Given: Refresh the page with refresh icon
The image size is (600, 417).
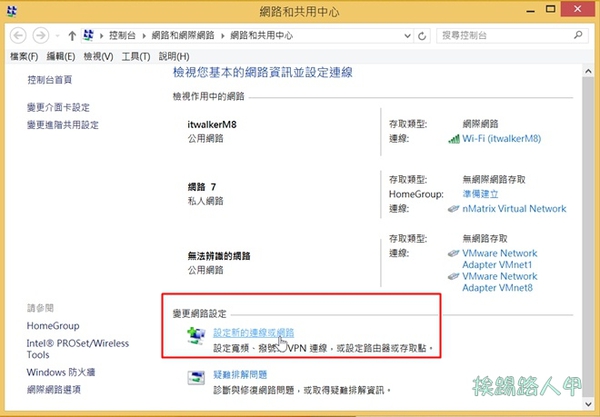Looking at the screenshot, I should (x=422, y=36).
